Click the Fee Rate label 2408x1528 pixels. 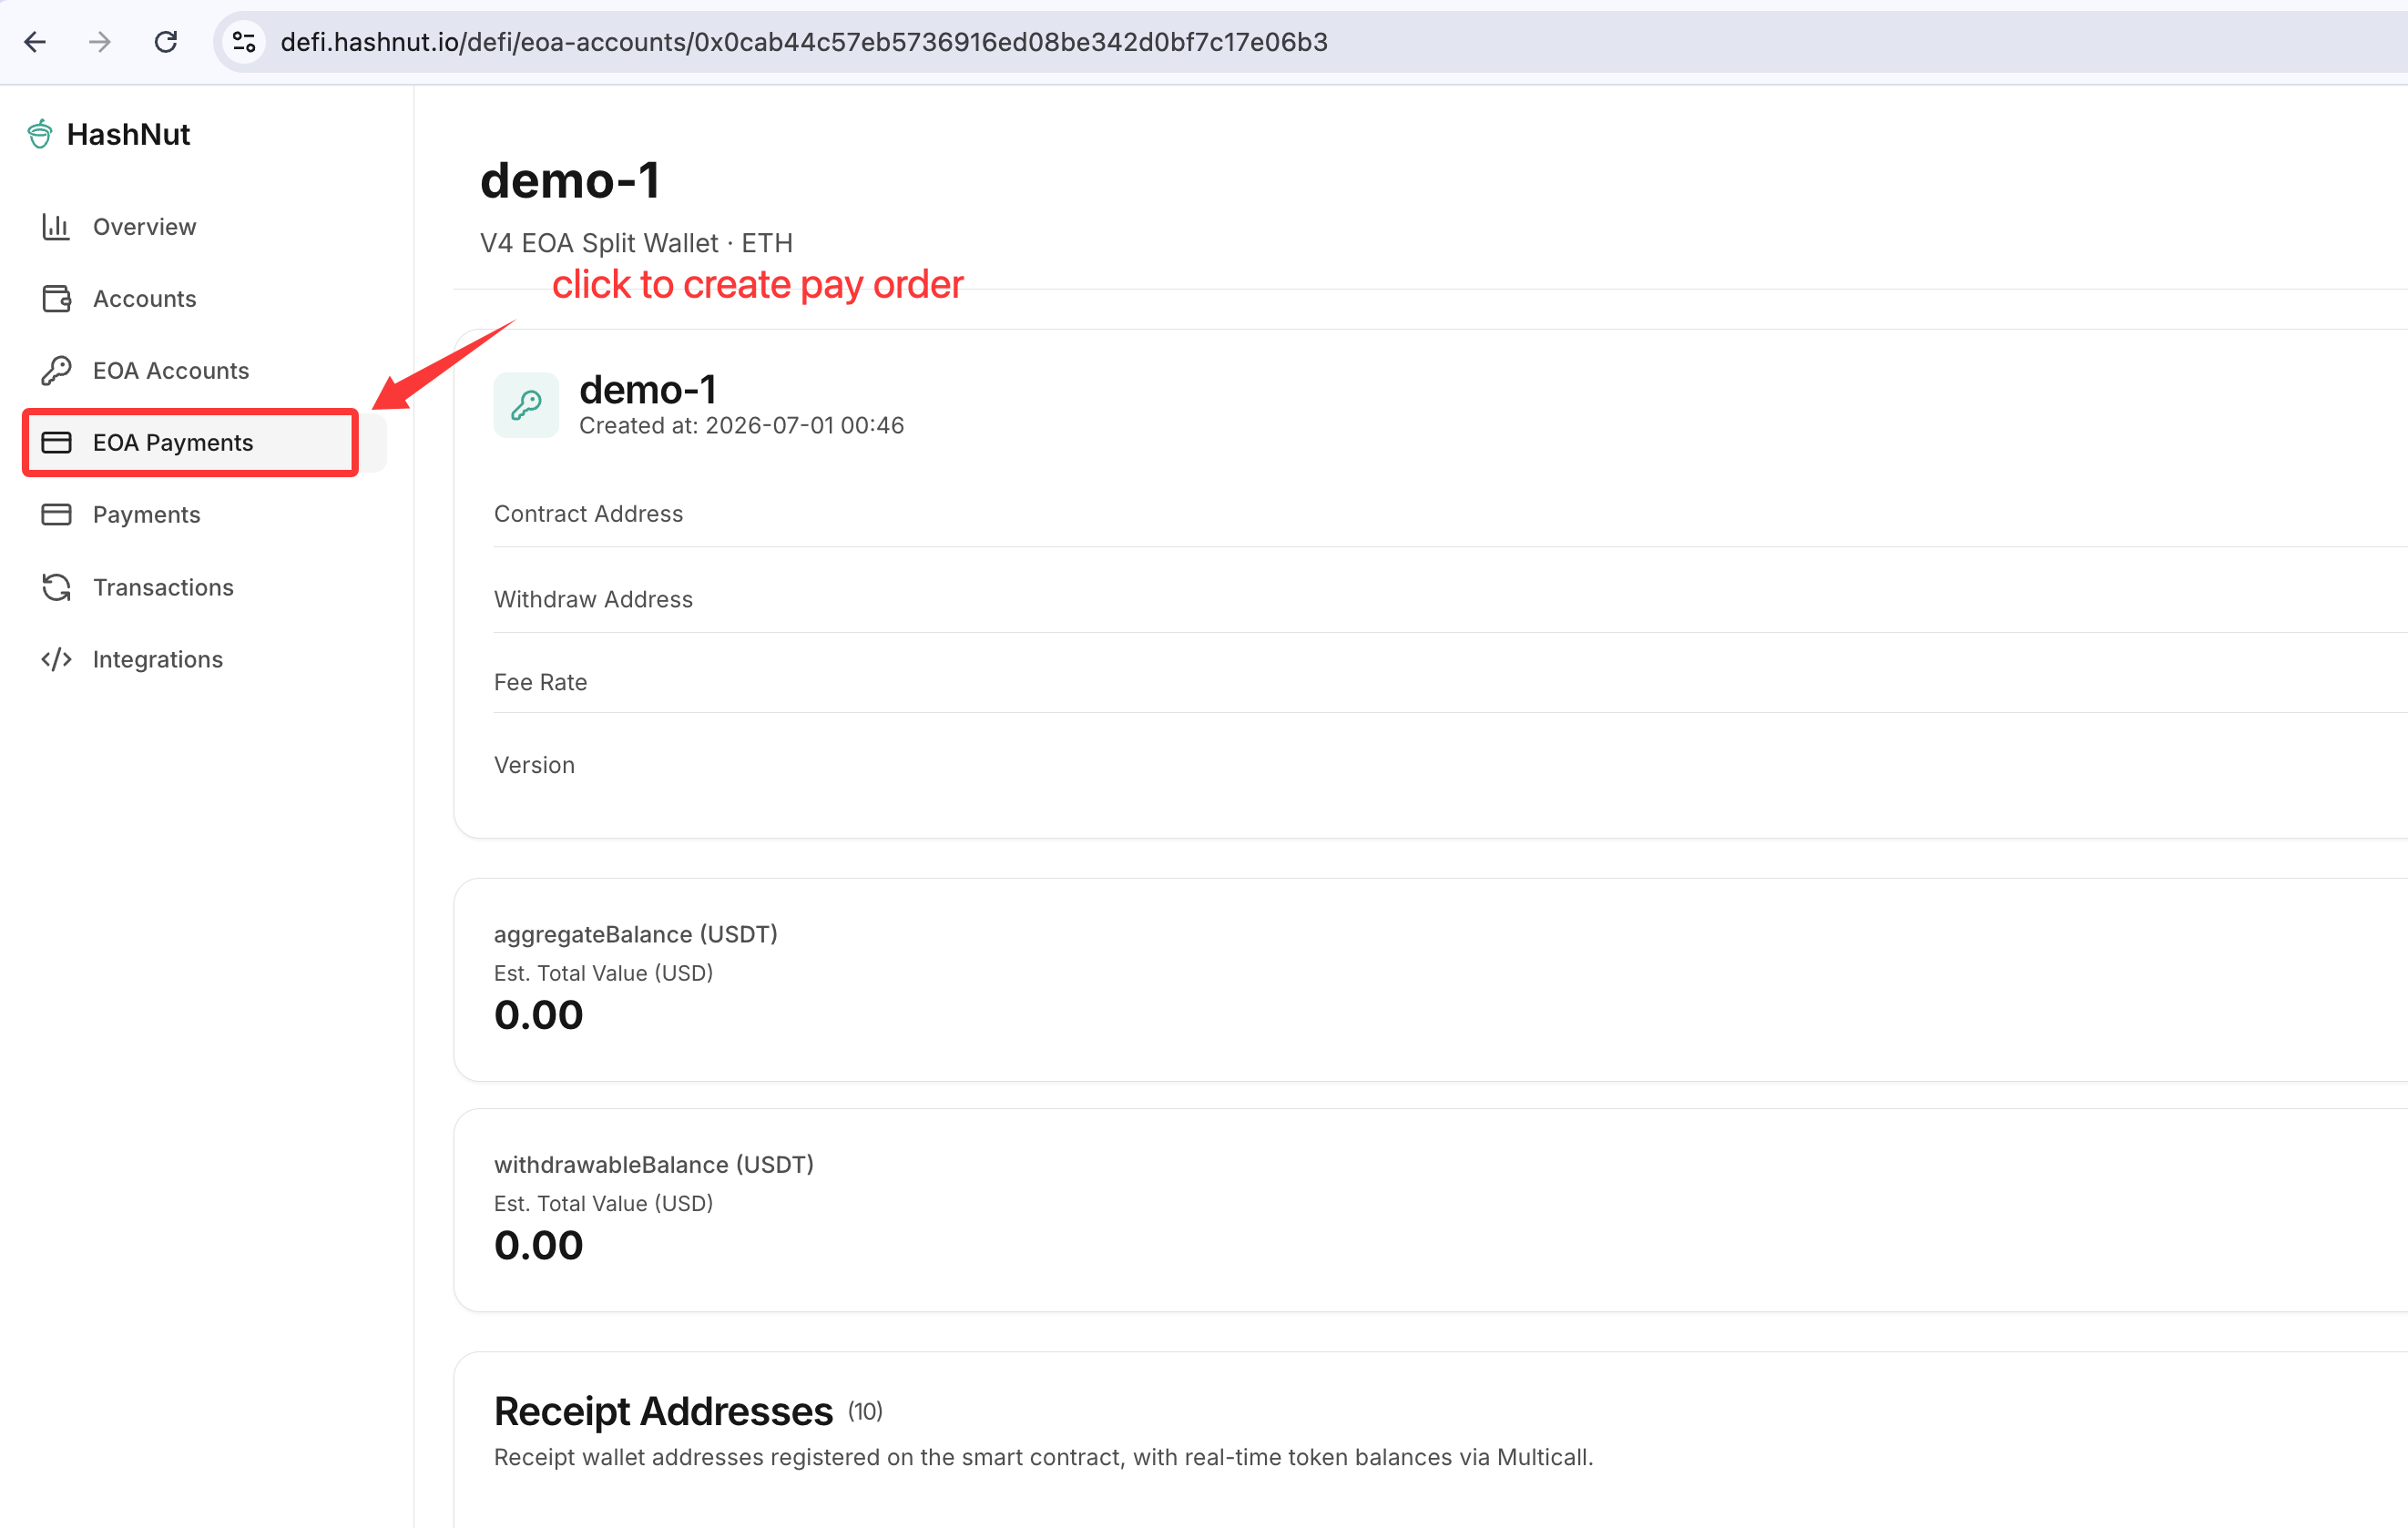pyautogui.click(x=541, y=682)
